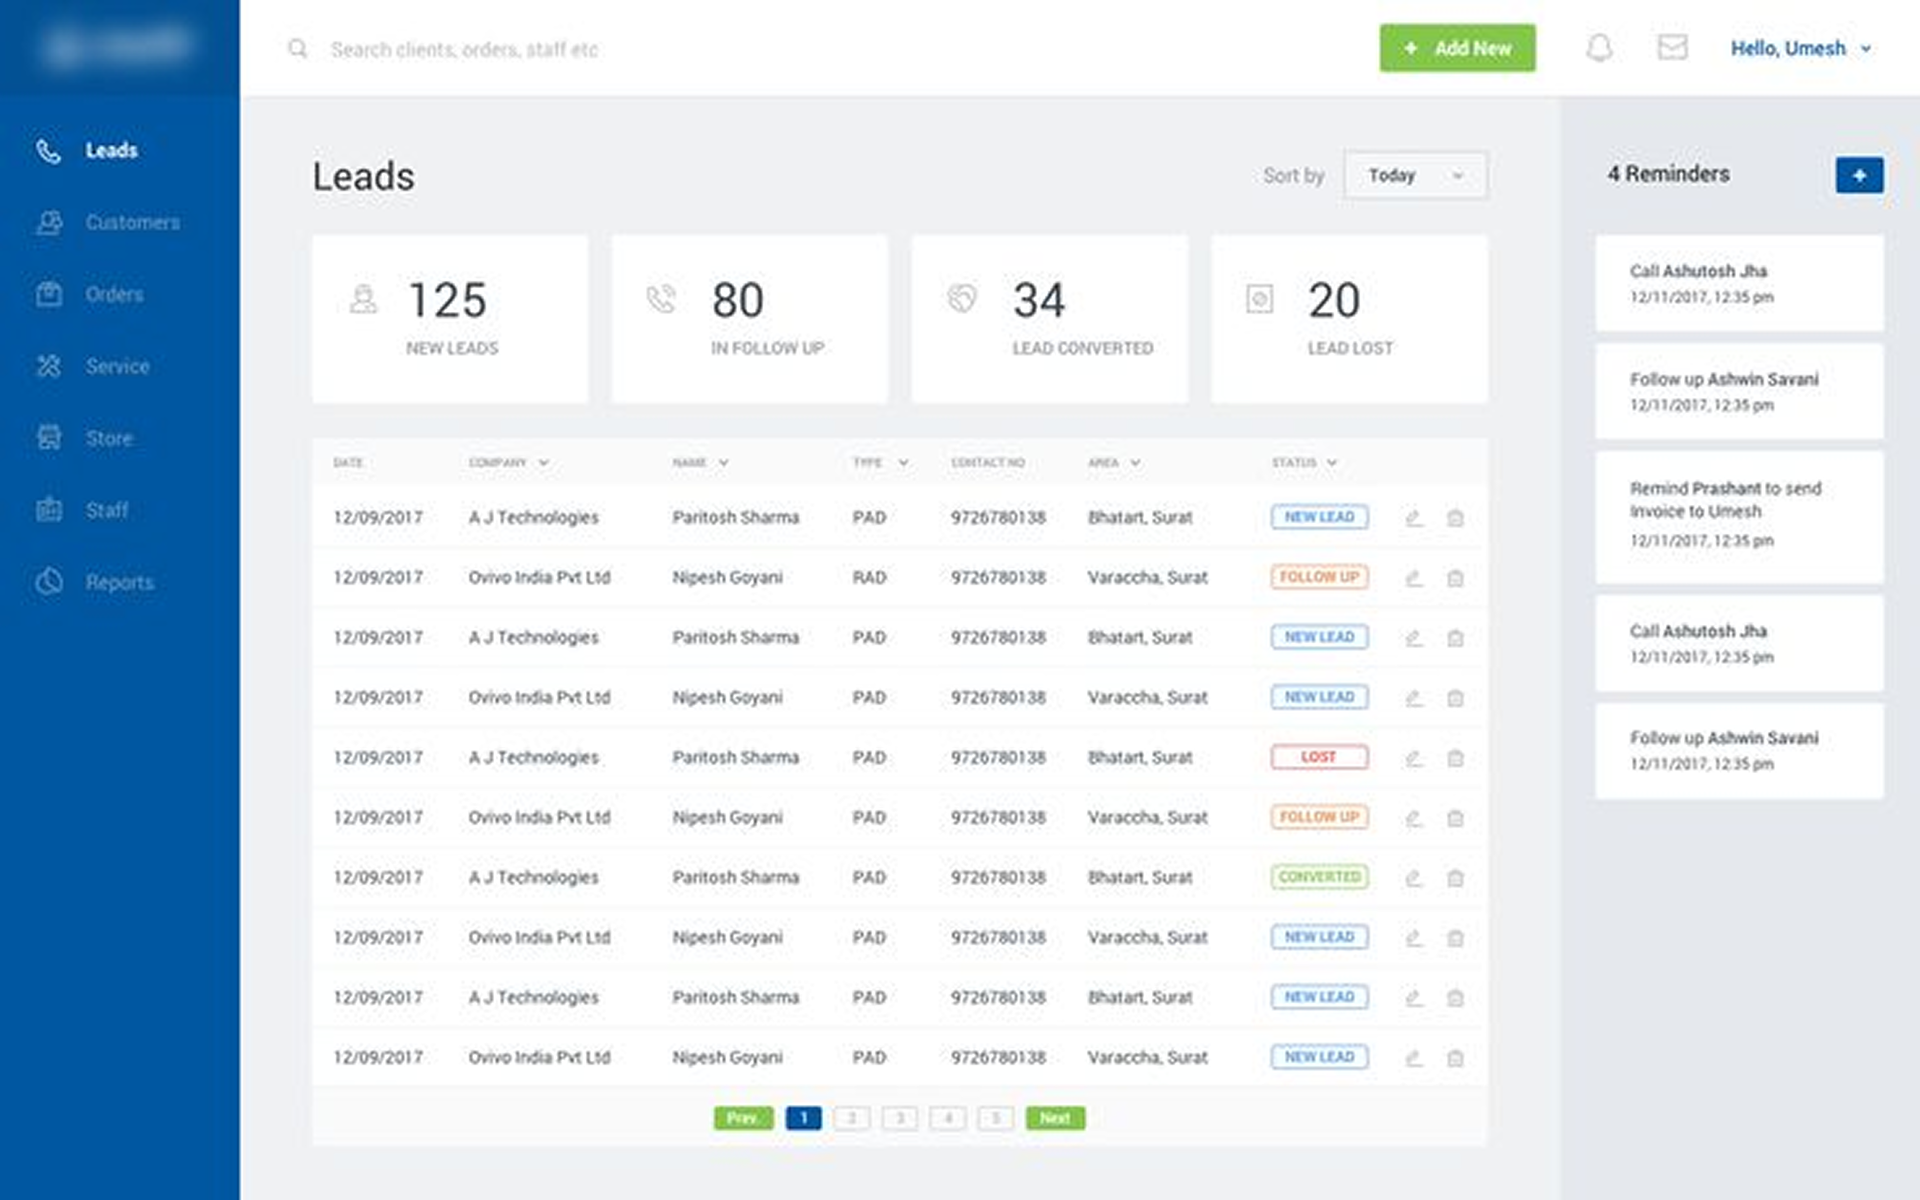The height and width of the screenshot is (1200, 1920).
Task: Click the phone icon on In Follow Up card
Action: coord(661,299)
